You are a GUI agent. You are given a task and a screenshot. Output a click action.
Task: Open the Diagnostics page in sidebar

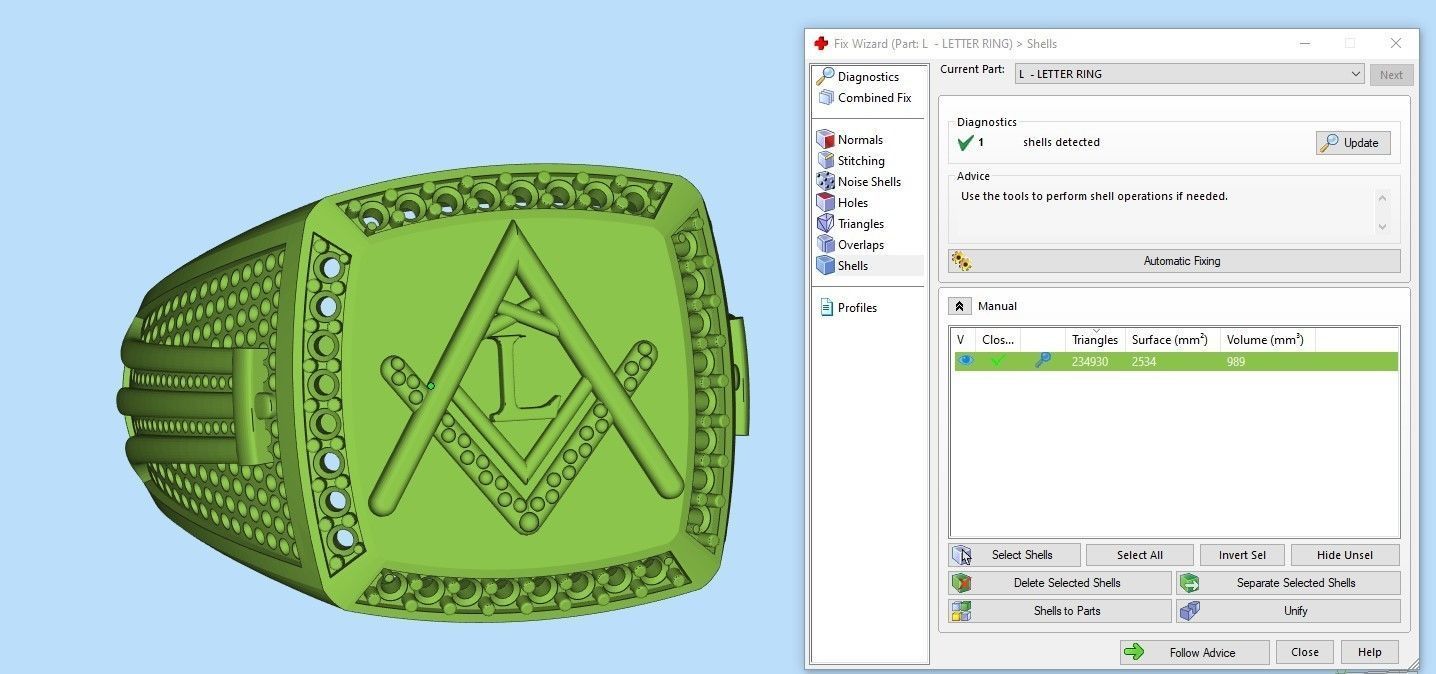point(868,77)
